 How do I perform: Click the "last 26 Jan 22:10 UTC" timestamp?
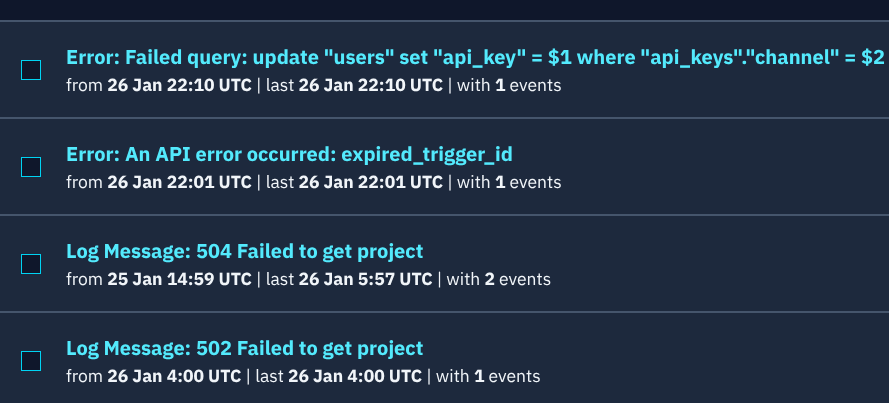pos(354,85)
